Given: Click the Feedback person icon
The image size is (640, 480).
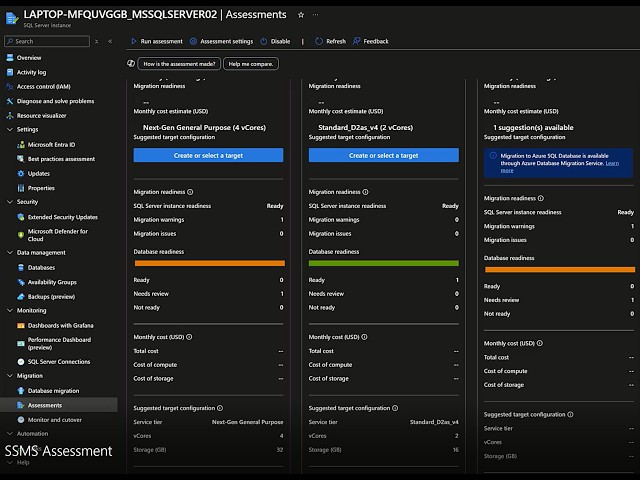Looking at the screenshot, I should [357, 41].
